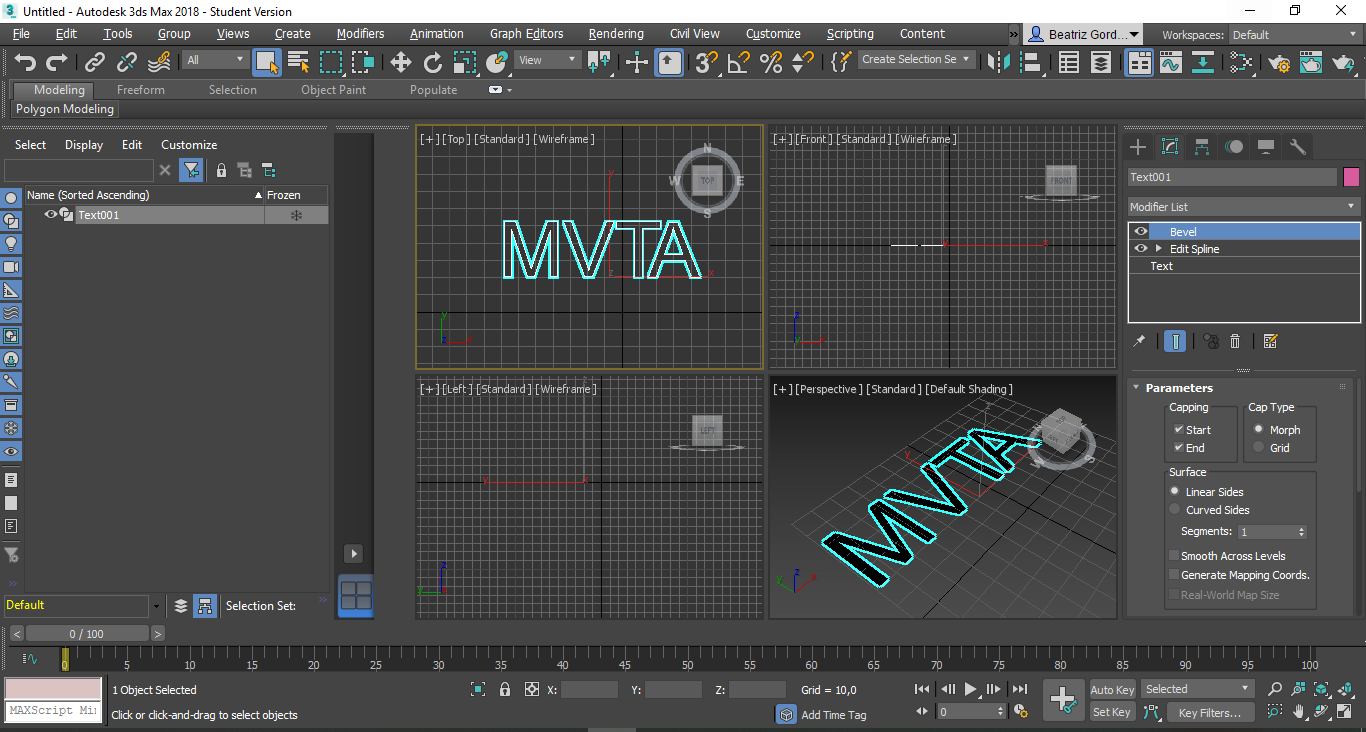Expand the Edit Spline modifier sub-objects
The width and height of the screenshot is (1366, 732).
[1159, 248]
